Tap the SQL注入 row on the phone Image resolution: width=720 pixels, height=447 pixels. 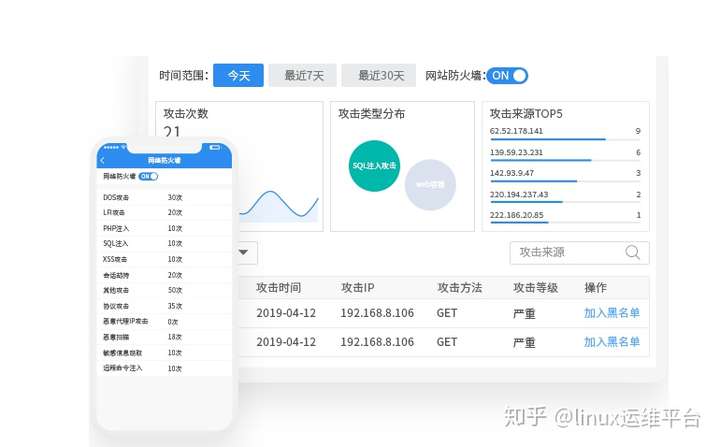coord(164,243)
